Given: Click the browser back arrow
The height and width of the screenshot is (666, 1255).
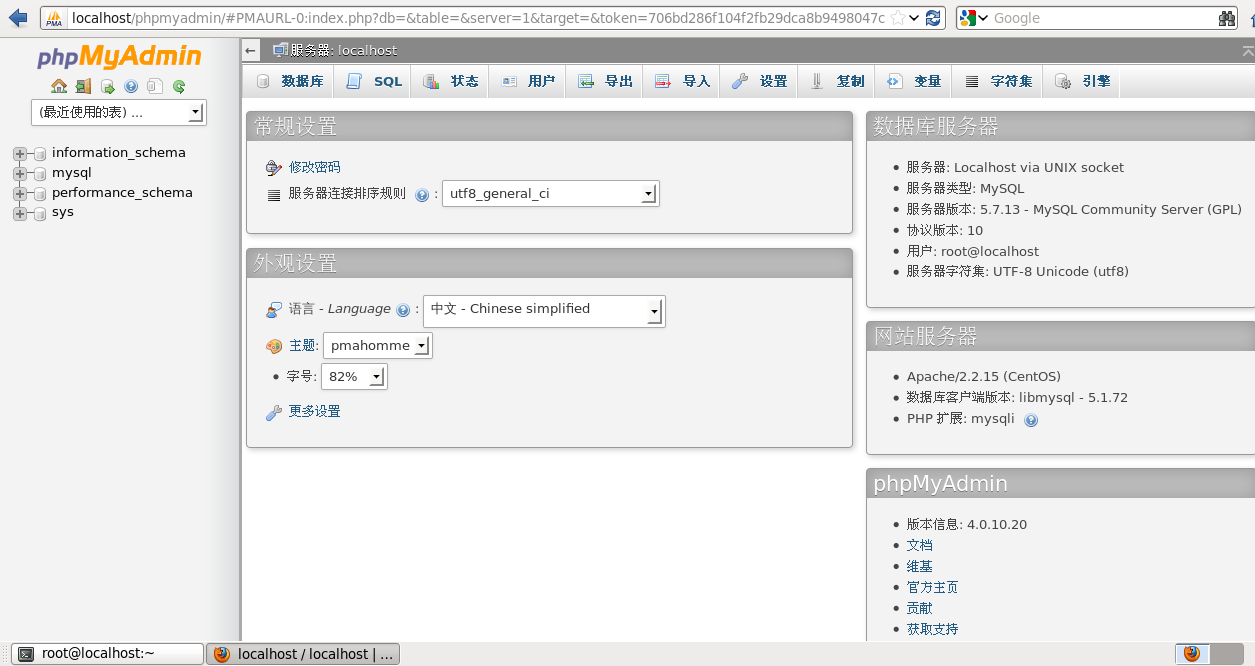Looking at the screenshot, I should [x=17, y=17].
